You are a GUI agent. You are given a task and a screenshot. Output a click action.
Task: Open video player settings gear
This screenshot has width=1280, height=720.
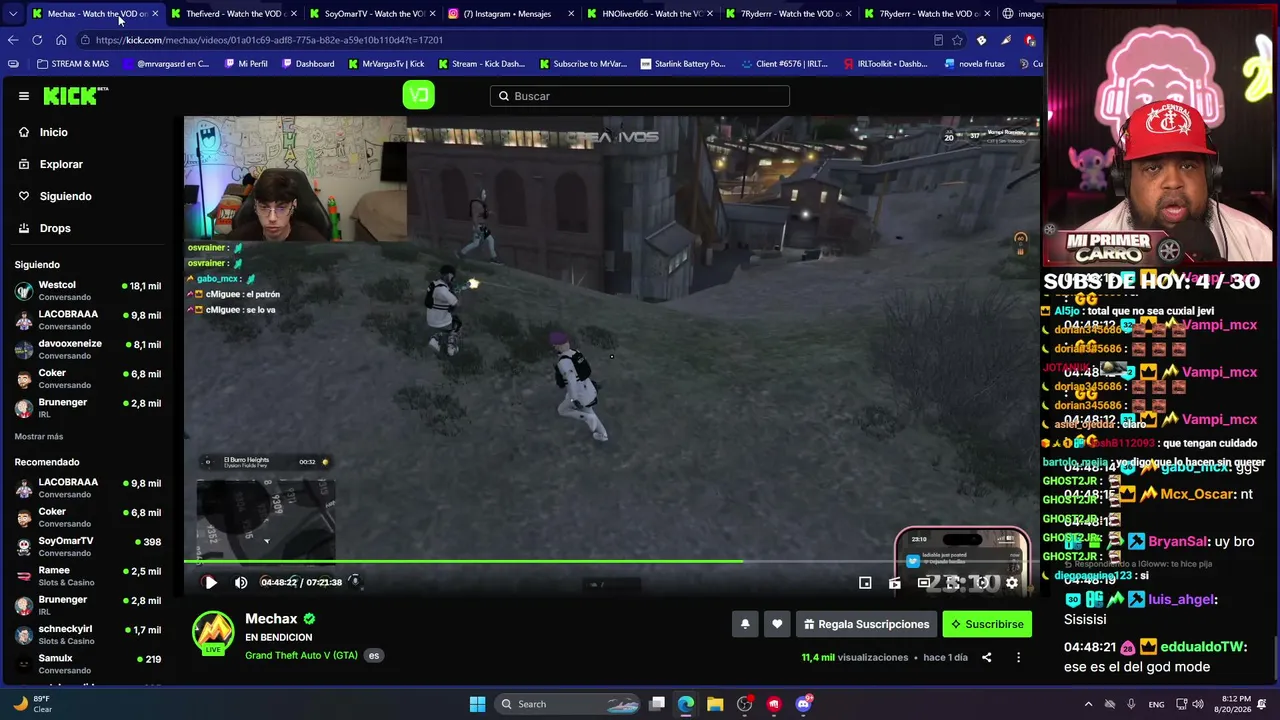(x=1012, y=583)
